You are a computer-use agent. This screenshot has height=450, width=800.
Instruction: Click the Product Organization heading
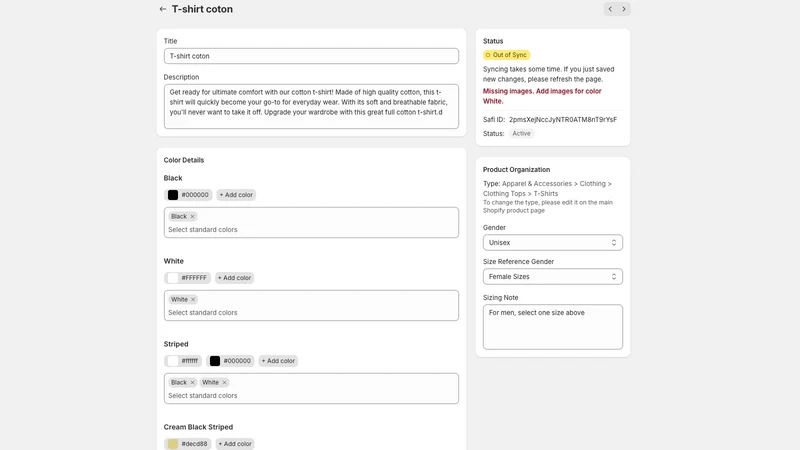pos(516,170)
